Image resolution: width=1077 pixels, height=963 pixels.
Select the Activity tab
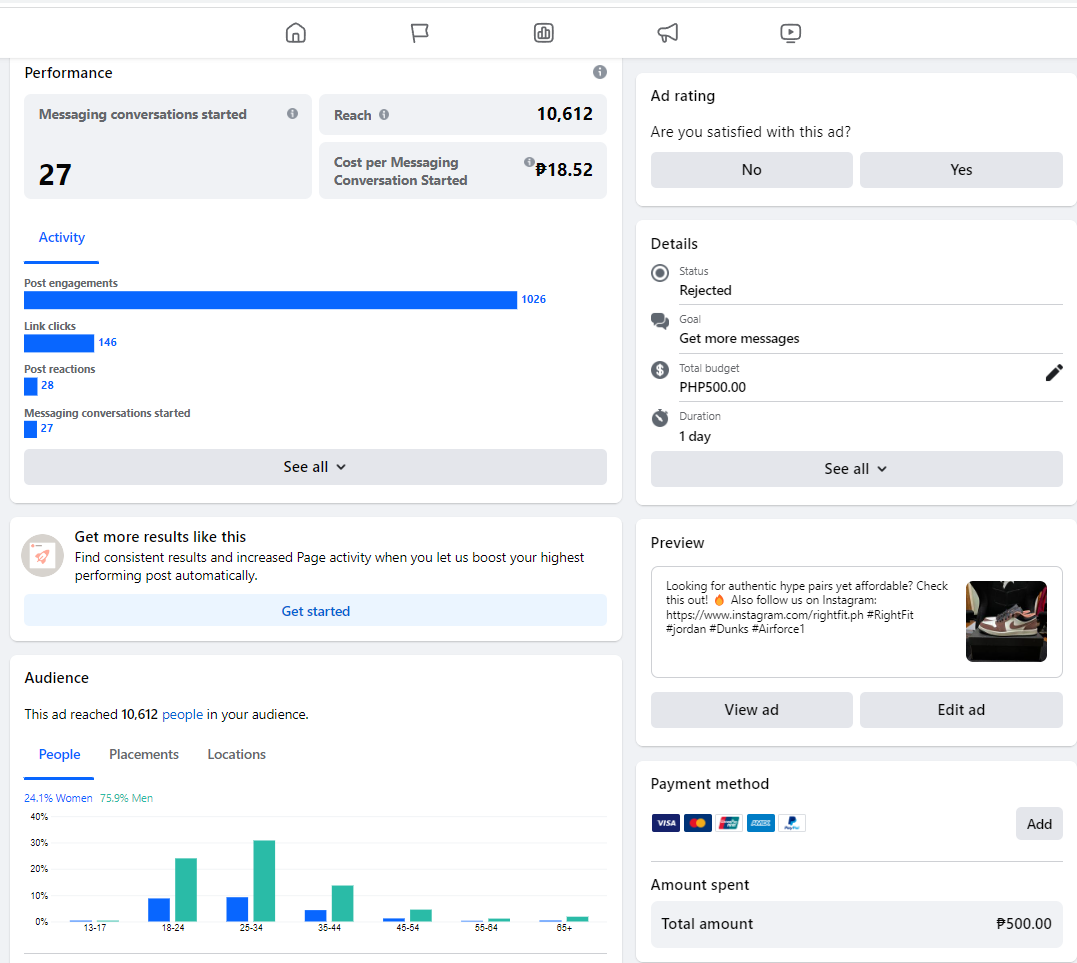click(x=62, y=238)
